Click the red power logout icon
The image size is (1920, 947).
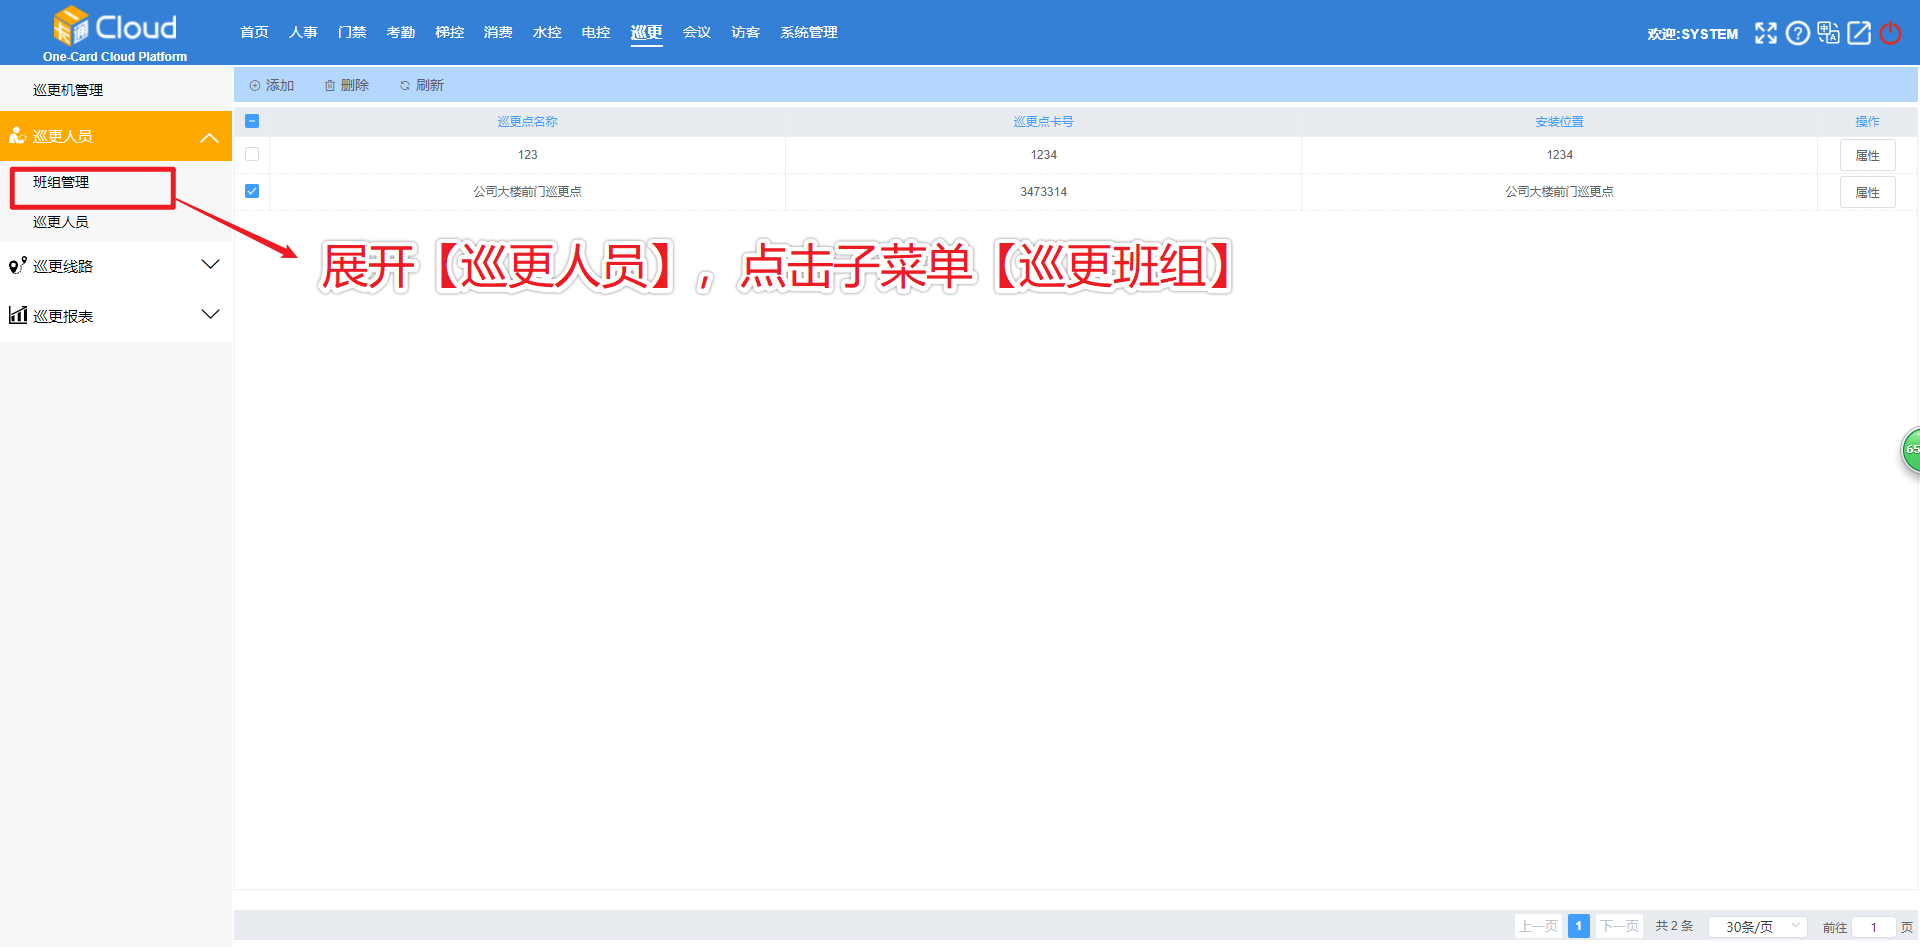pyautogui.click(x=1890, y=33)
